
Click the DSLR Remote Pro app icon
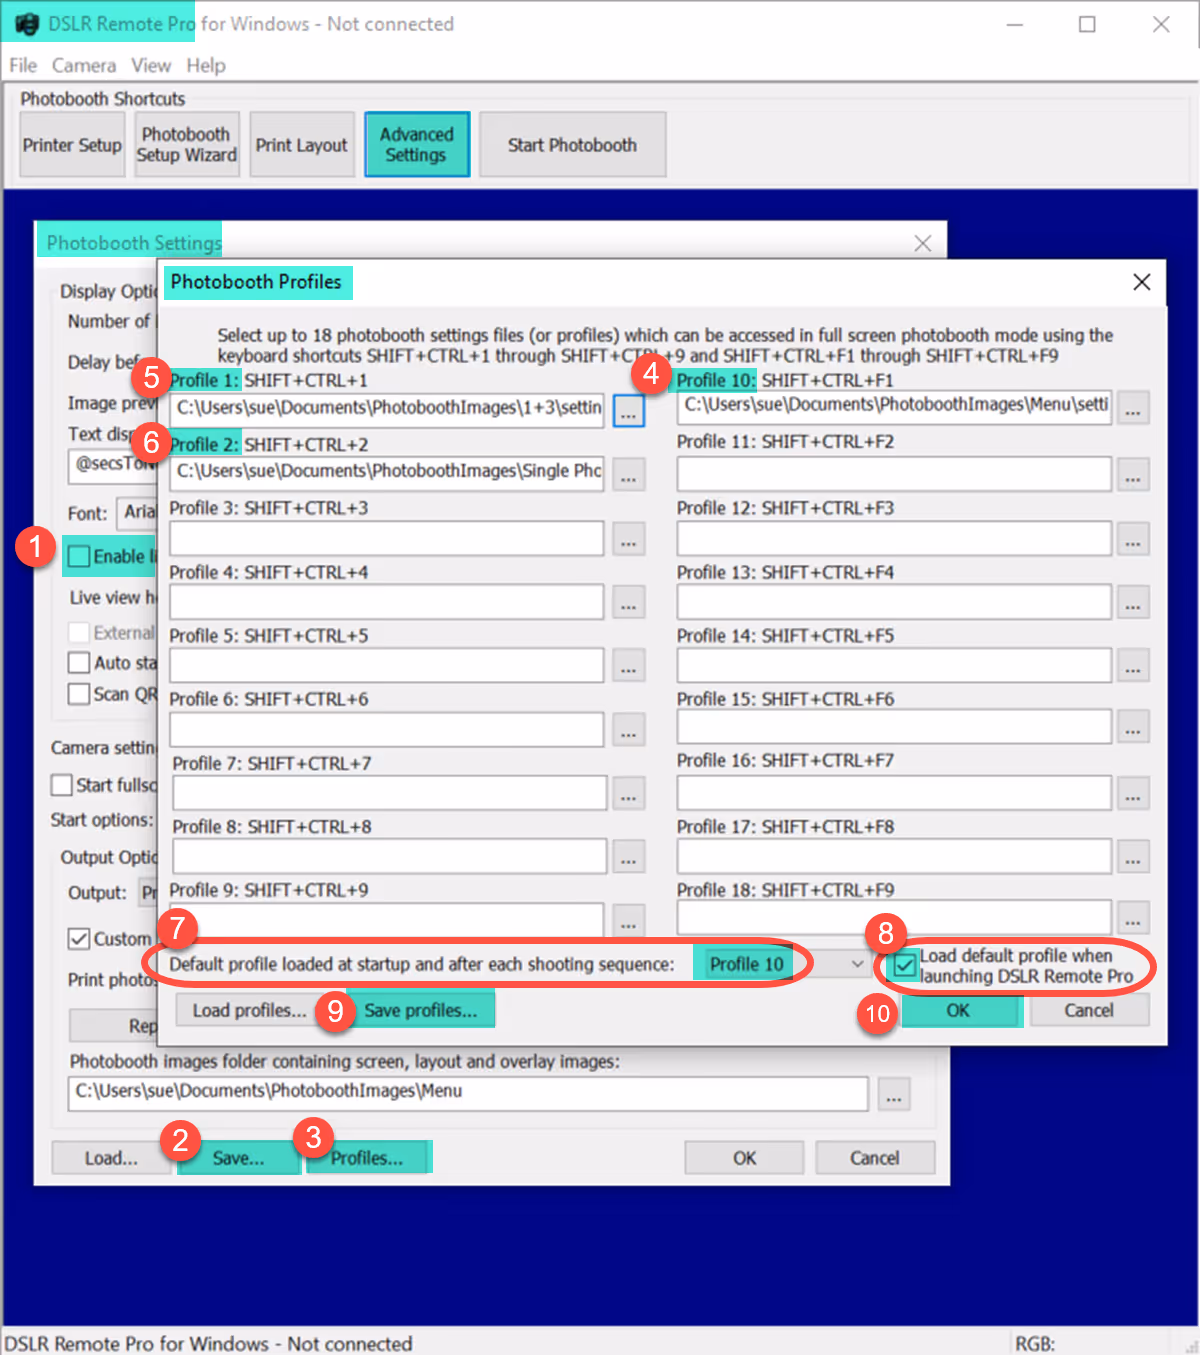(27, 24)
